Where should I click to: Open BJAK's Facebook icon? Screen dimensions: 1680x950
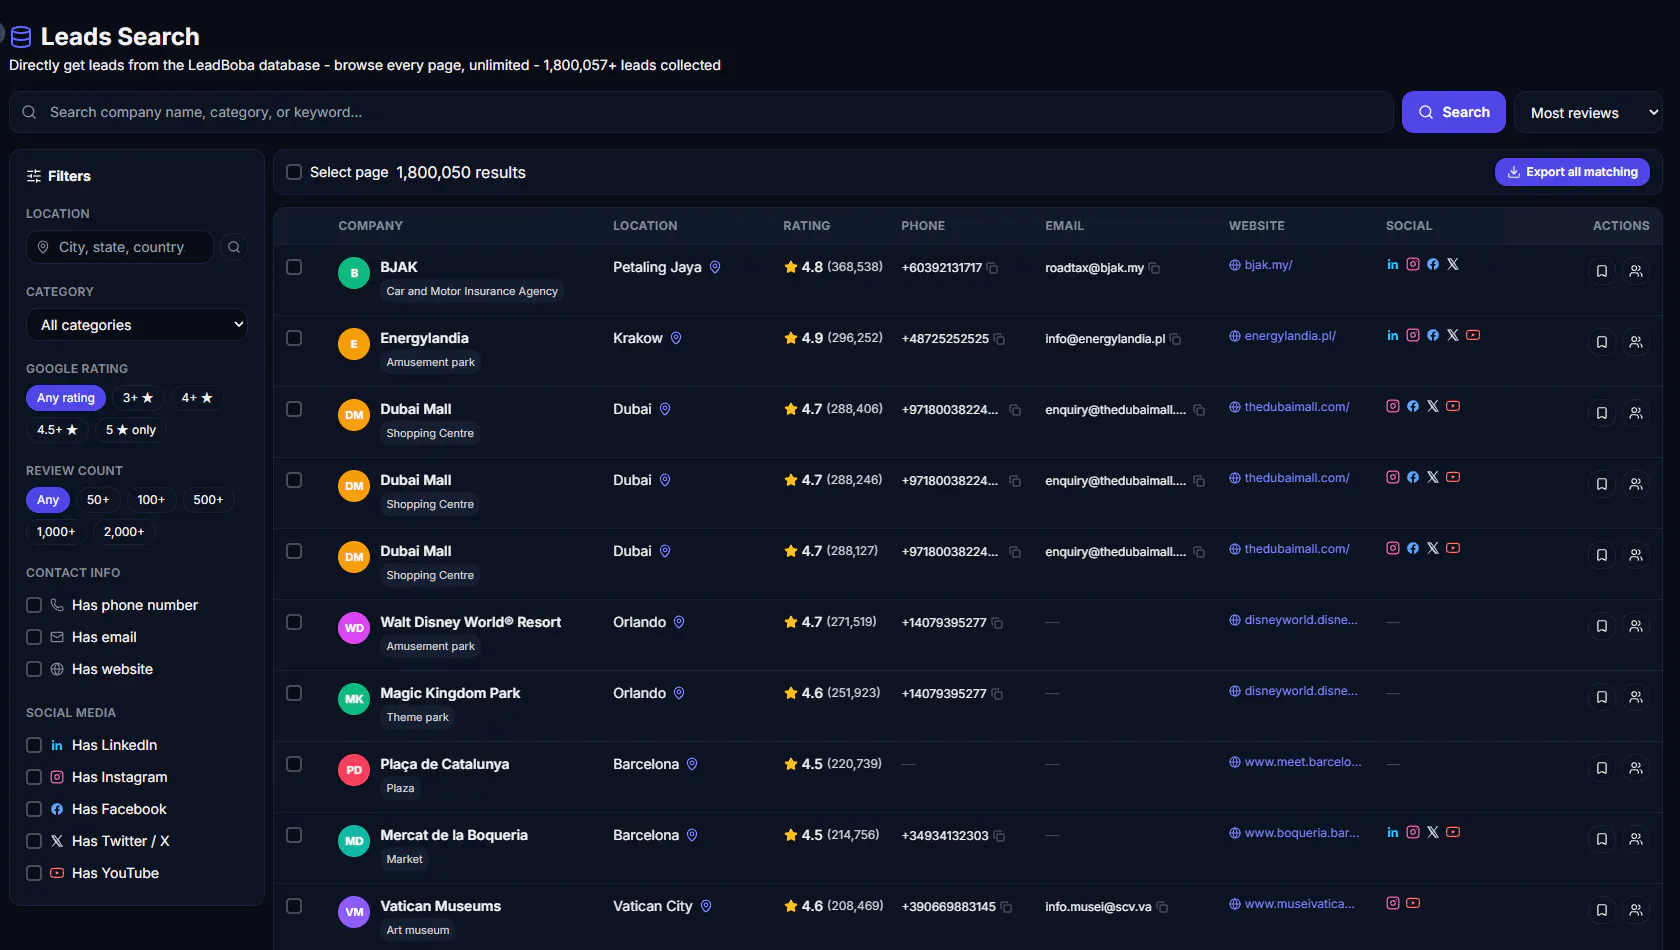click(x=1433, y=265)
